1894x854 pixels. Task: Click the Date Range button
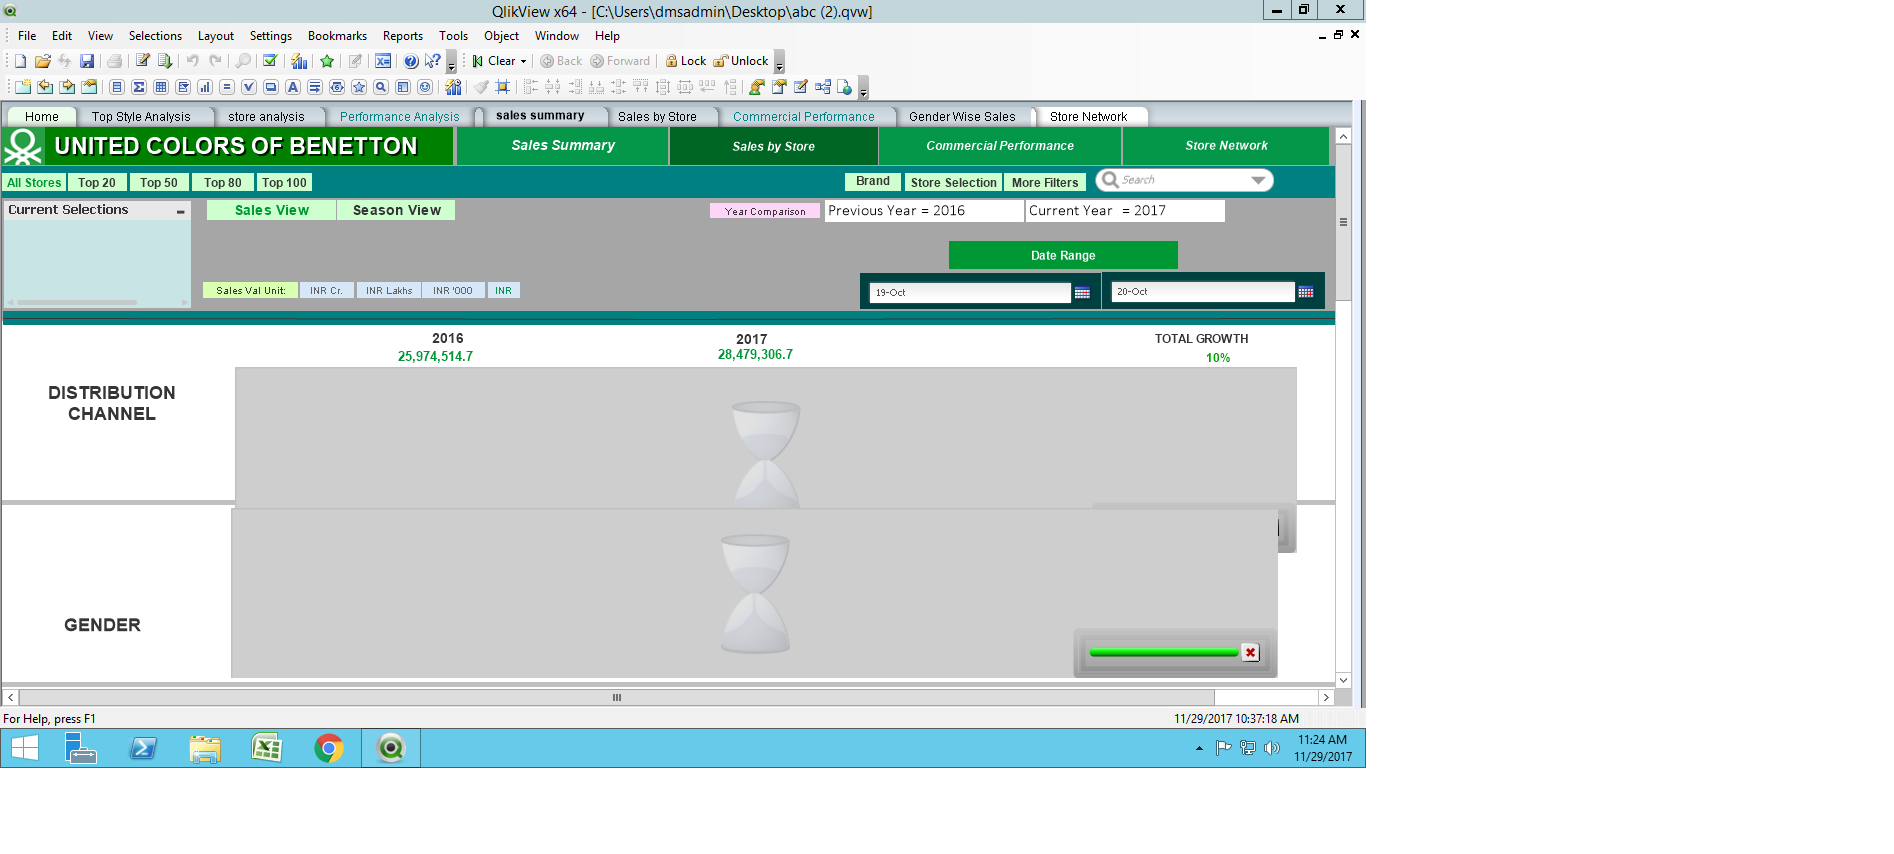1063,255
